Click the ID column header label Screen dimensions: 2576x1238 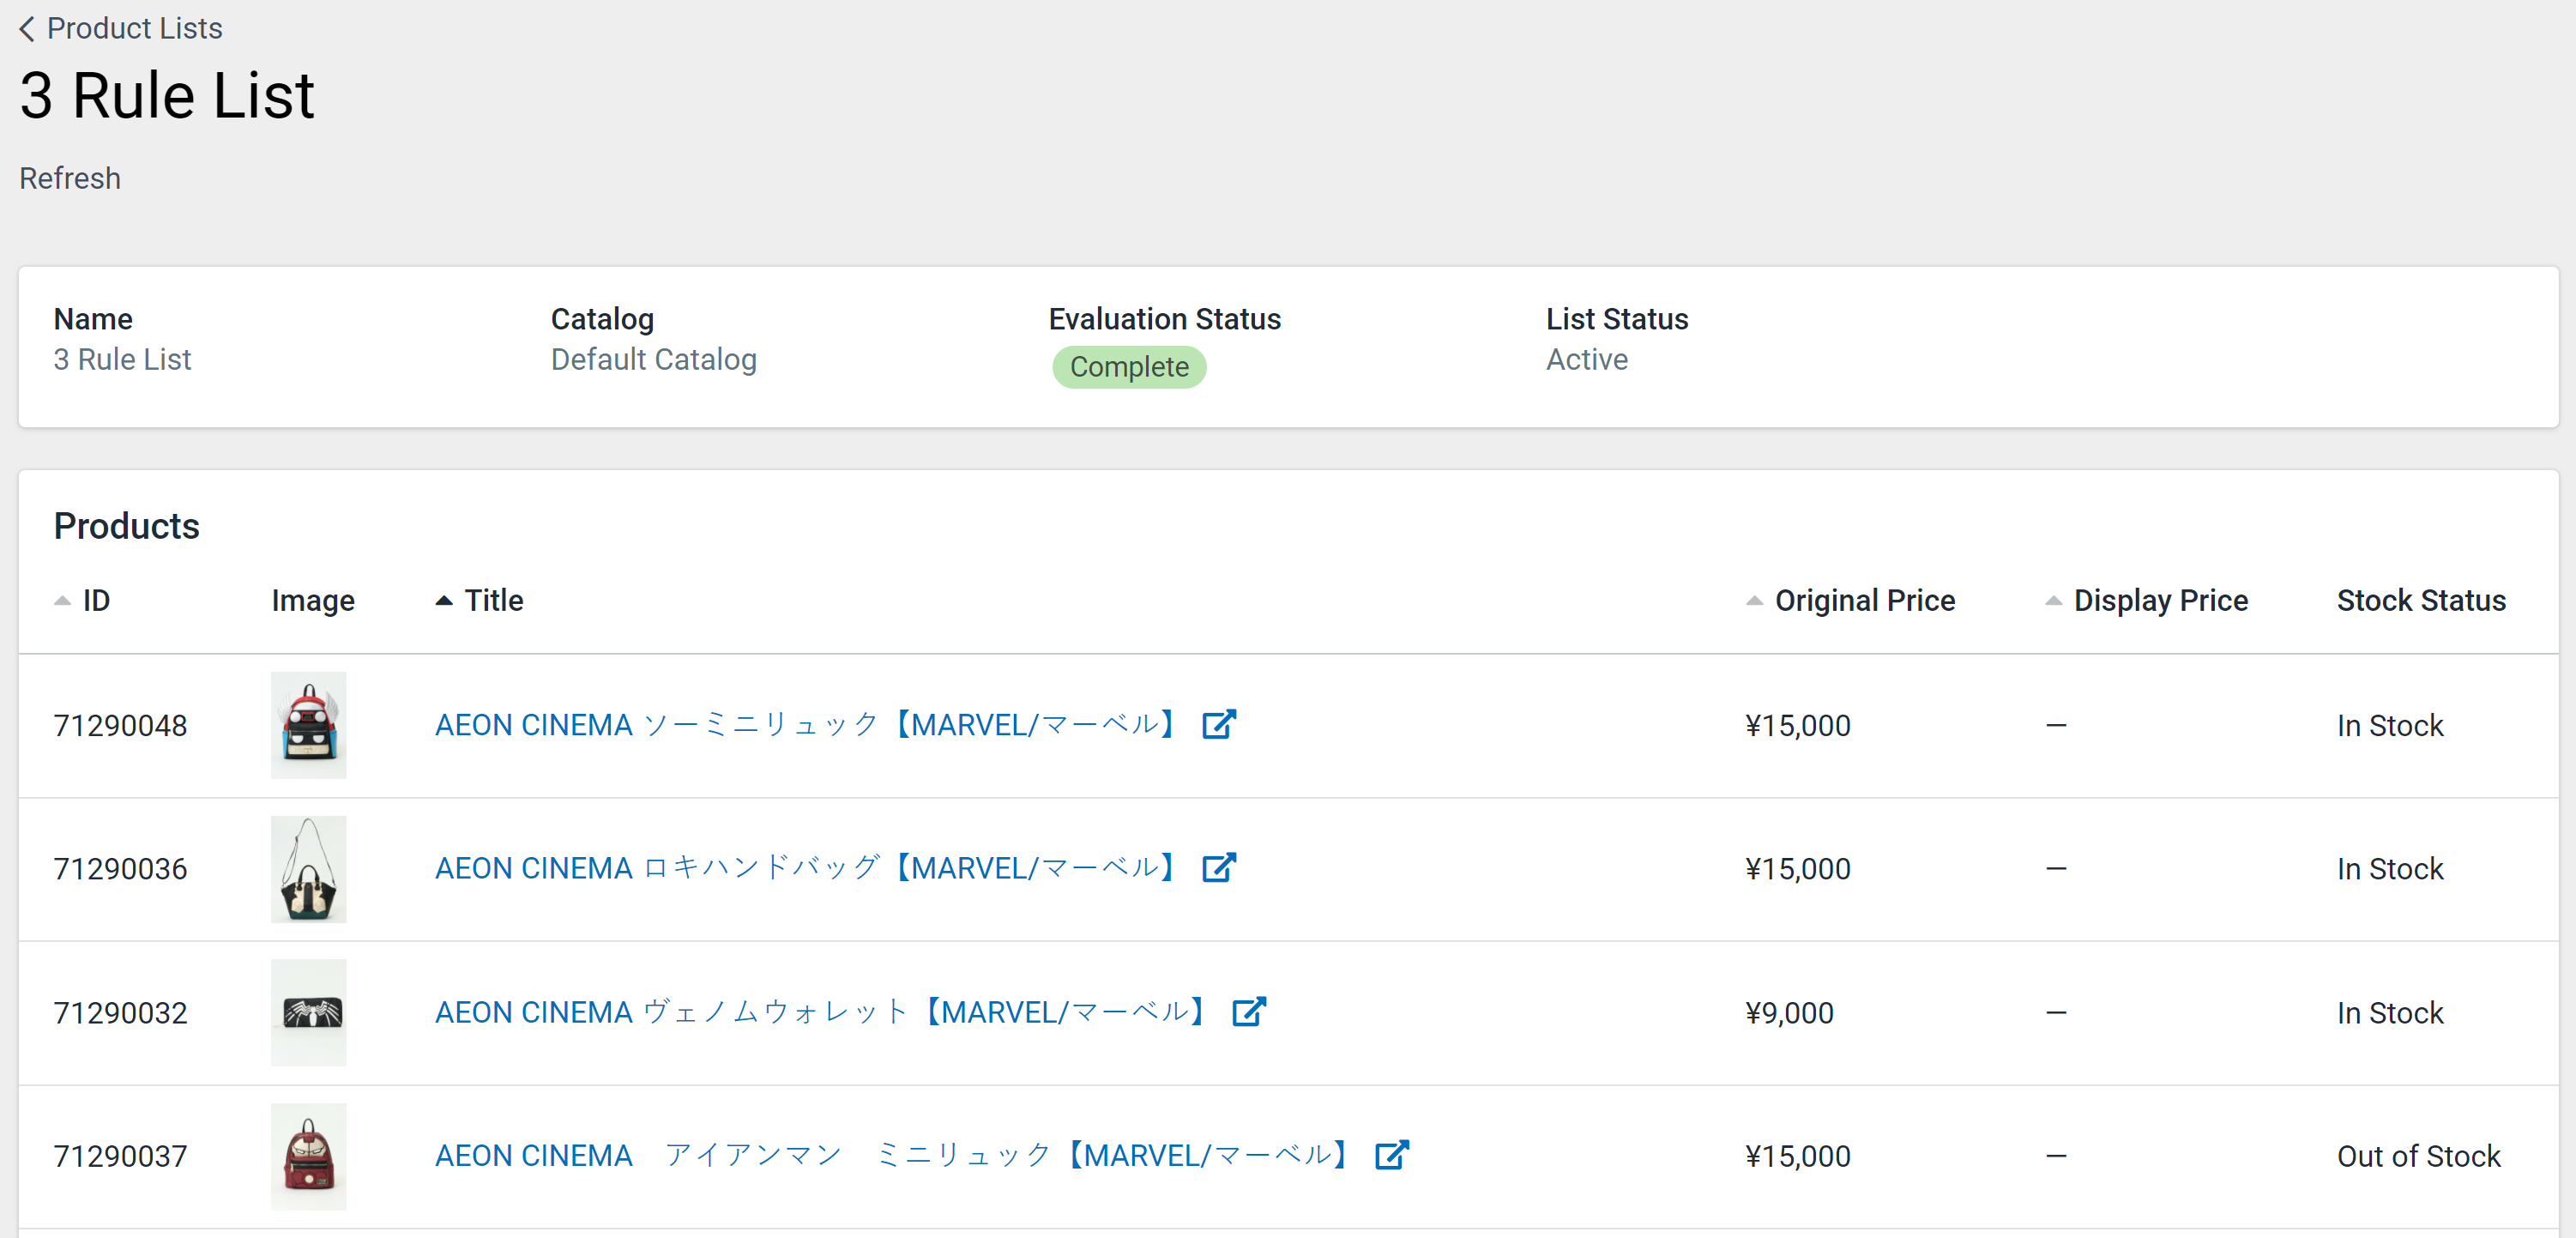pyautogui.click(x=96, y=601)
